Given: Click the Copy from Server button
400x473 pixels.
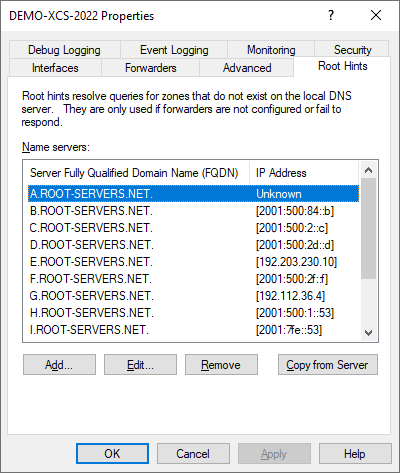Looking at the screenshot, I should point(328,365).
